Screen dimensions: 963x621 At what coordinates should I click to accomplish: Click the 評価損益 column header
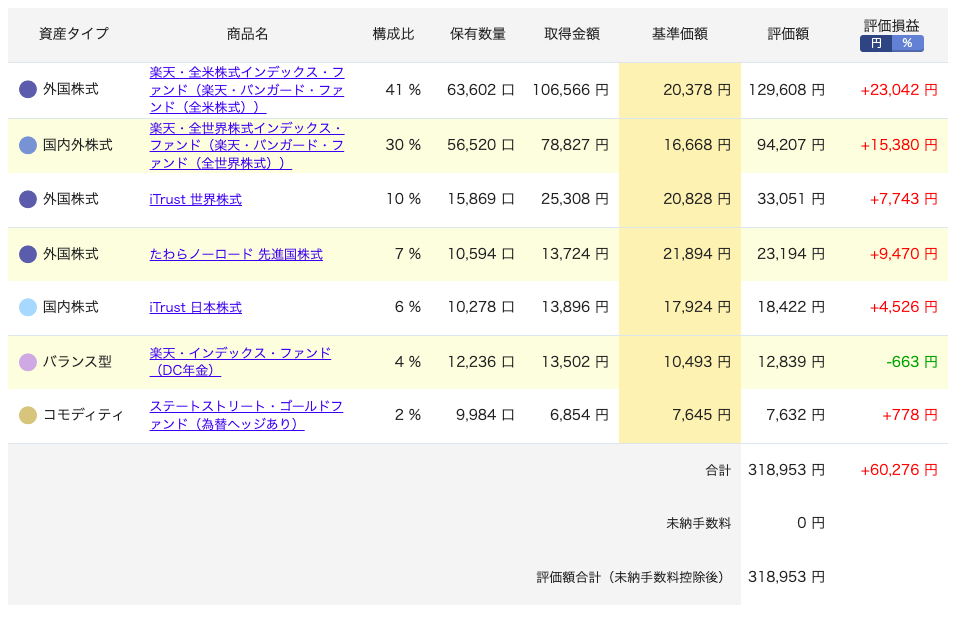pos(892,26)
